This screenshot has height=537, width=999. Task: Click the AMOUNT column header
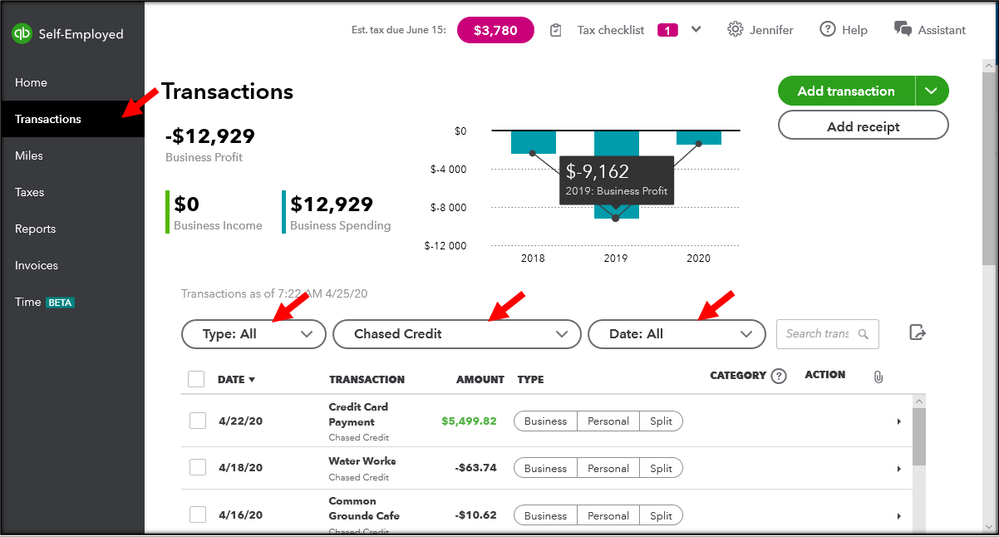point(480,379)
